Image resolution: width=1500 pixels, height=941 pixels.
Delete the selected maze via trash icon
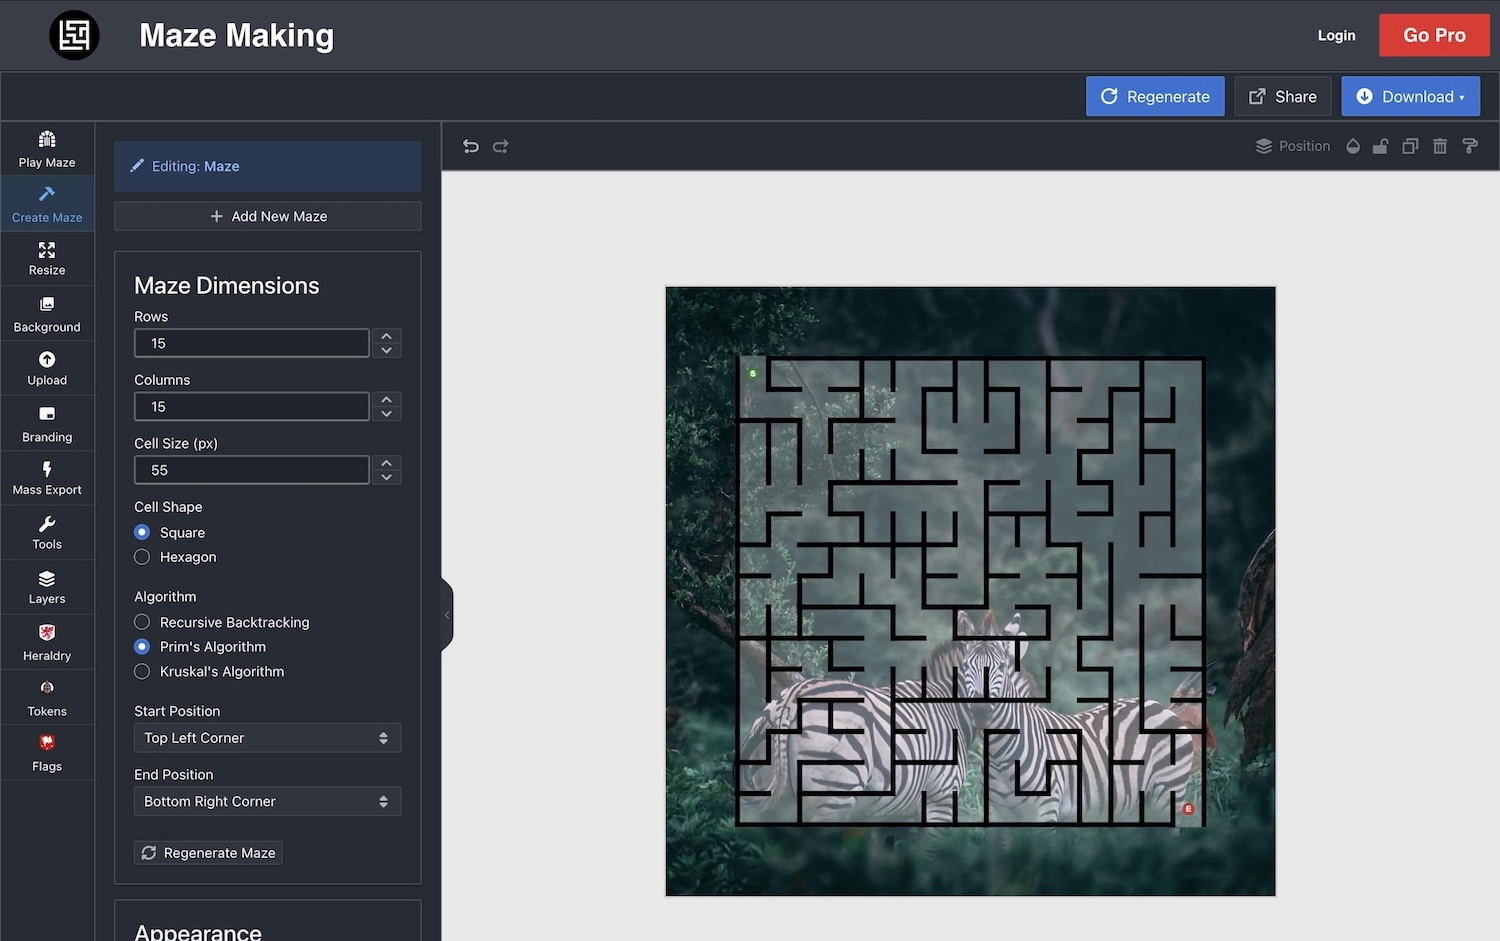1440,146
